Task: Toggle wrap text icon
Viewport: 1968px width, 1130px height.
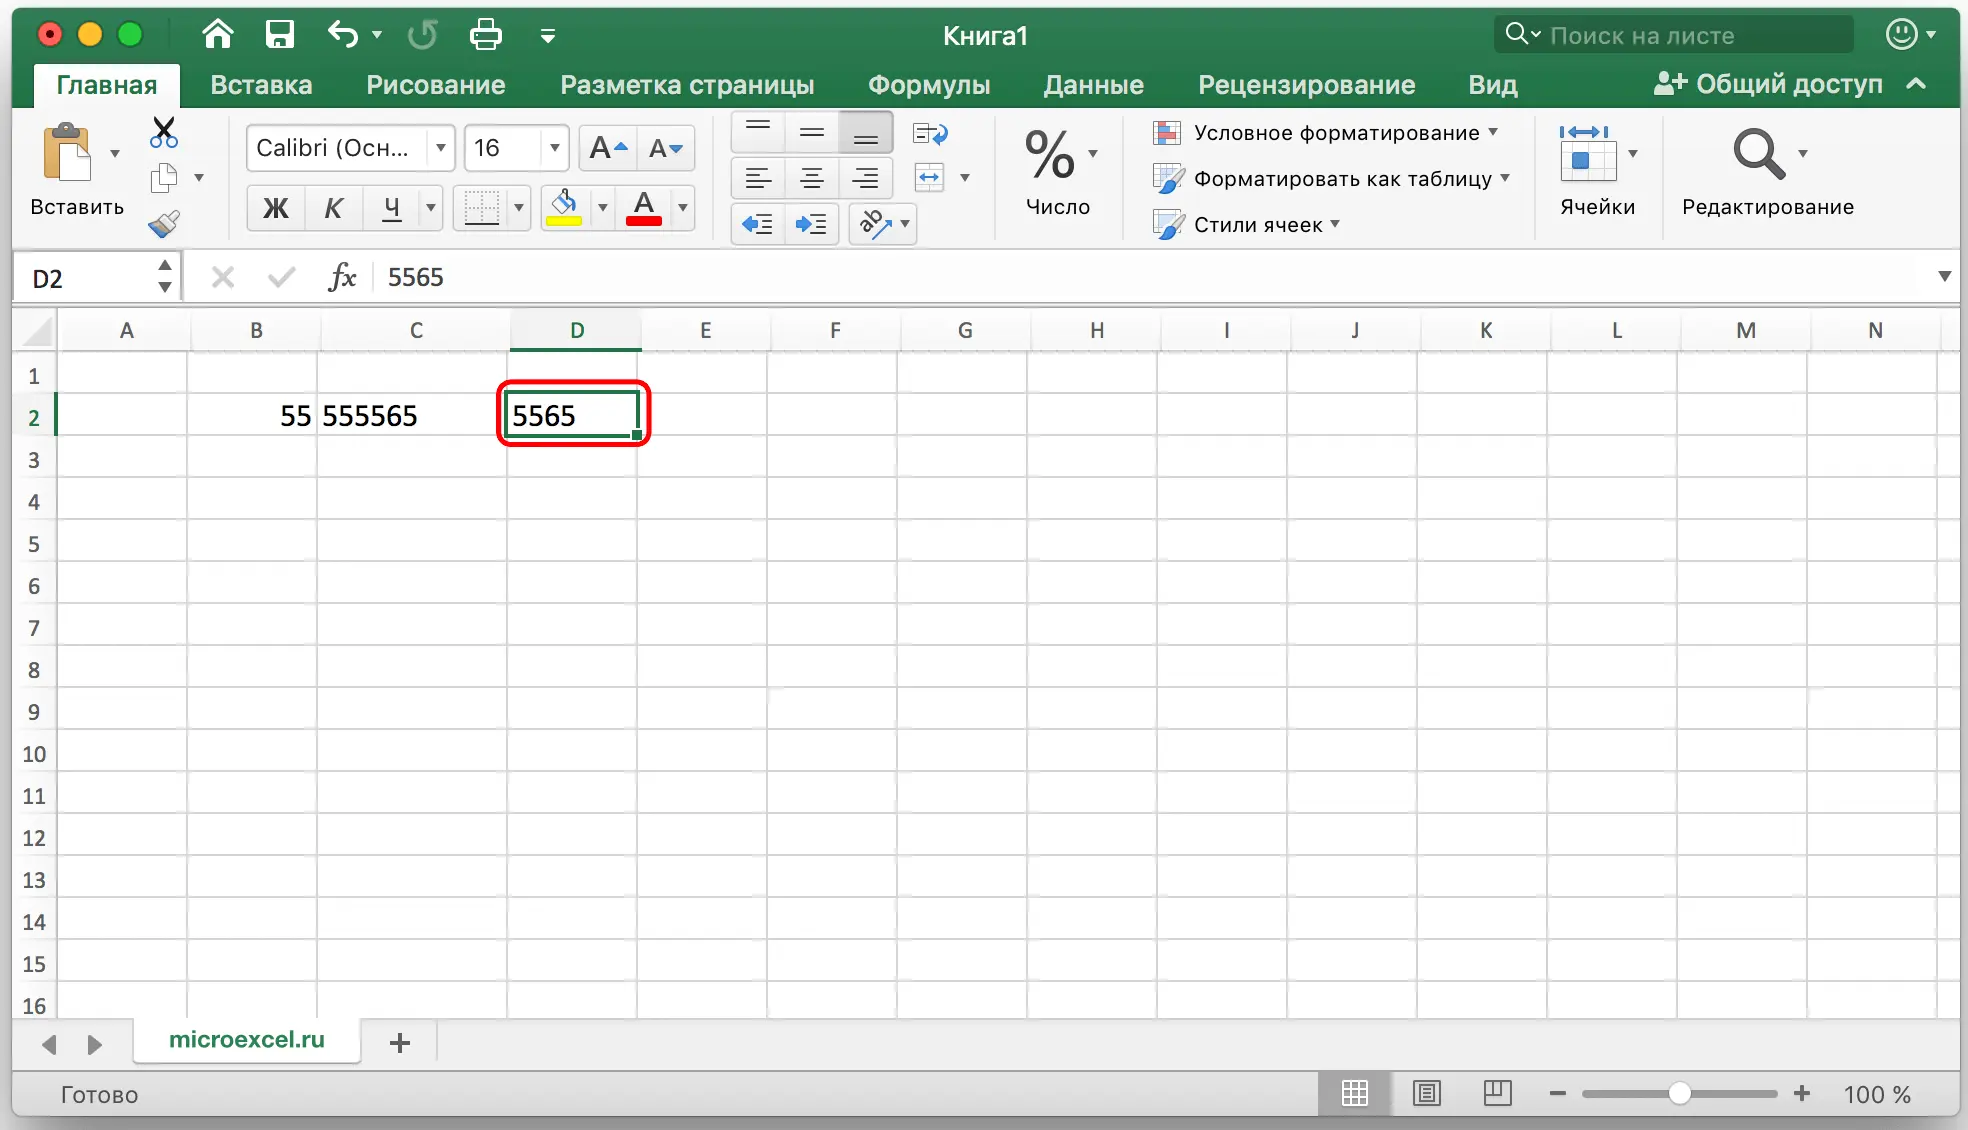Action: click(x=930, y=133)
